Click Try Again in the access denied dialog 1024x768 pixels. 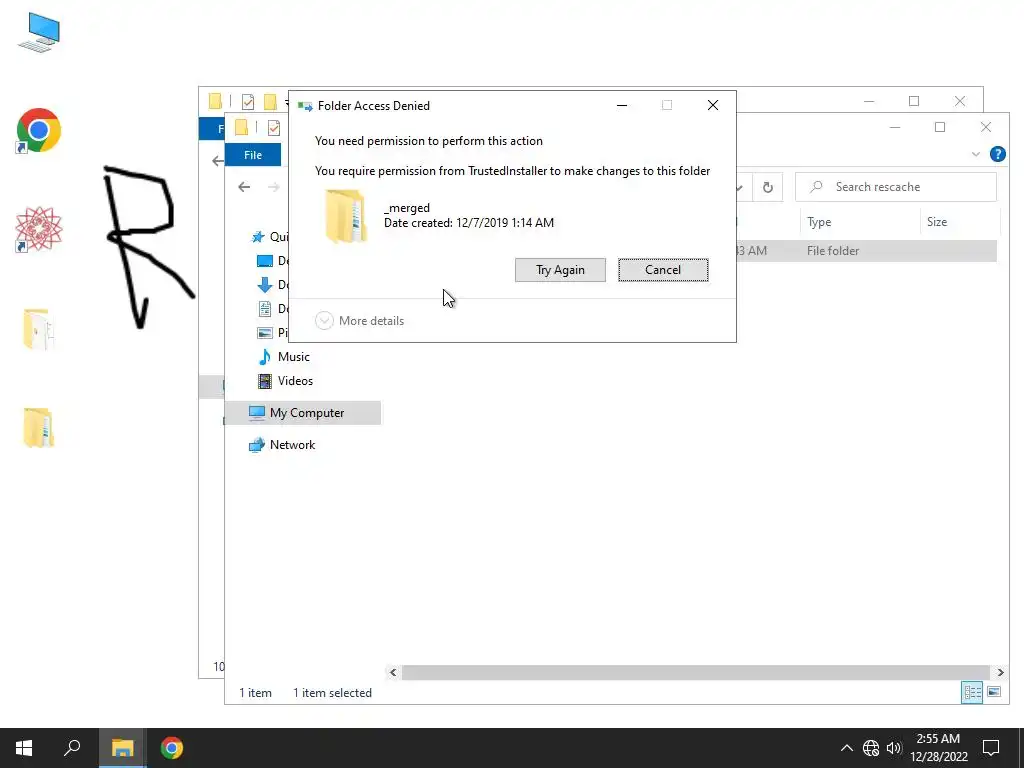pos(560,270)
